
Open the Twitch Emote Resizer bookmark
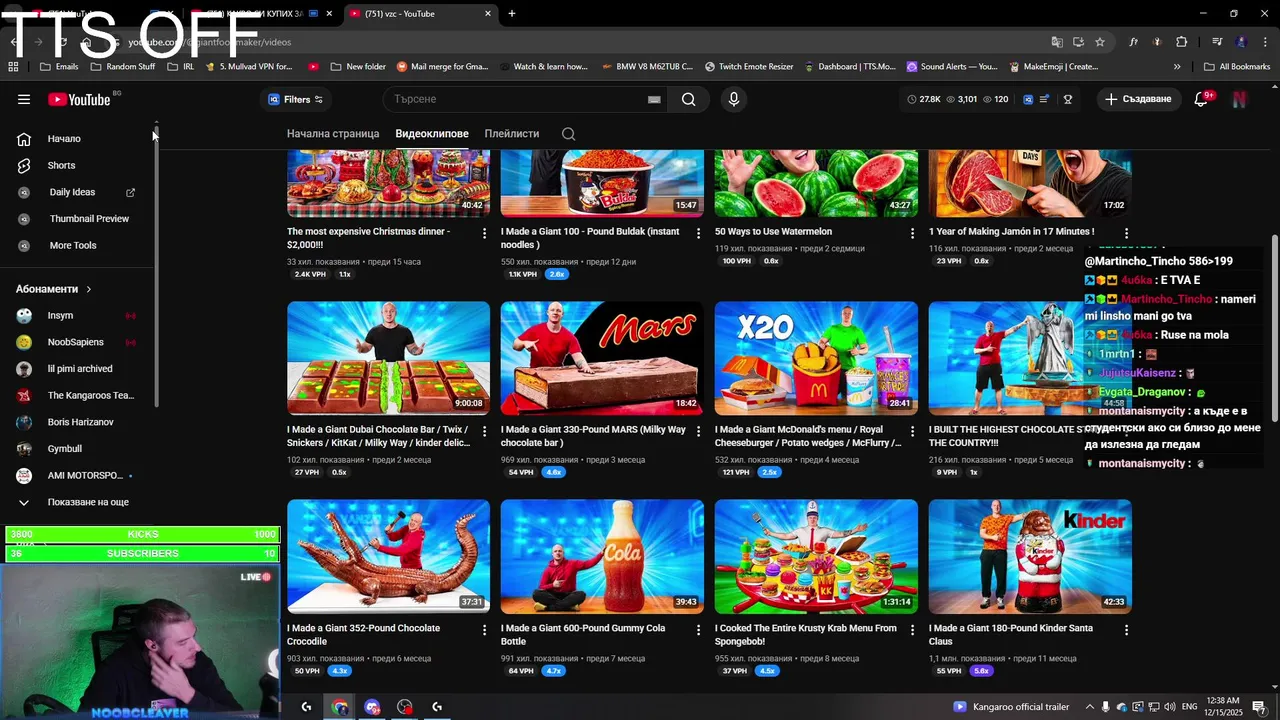[748, 67]
